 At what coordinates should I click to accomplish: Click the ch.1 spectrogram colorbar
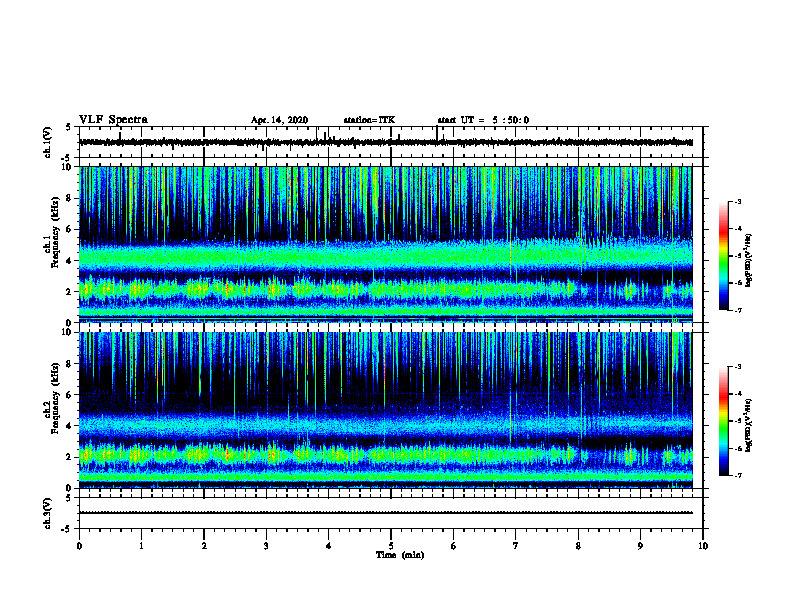pos(724,256)
